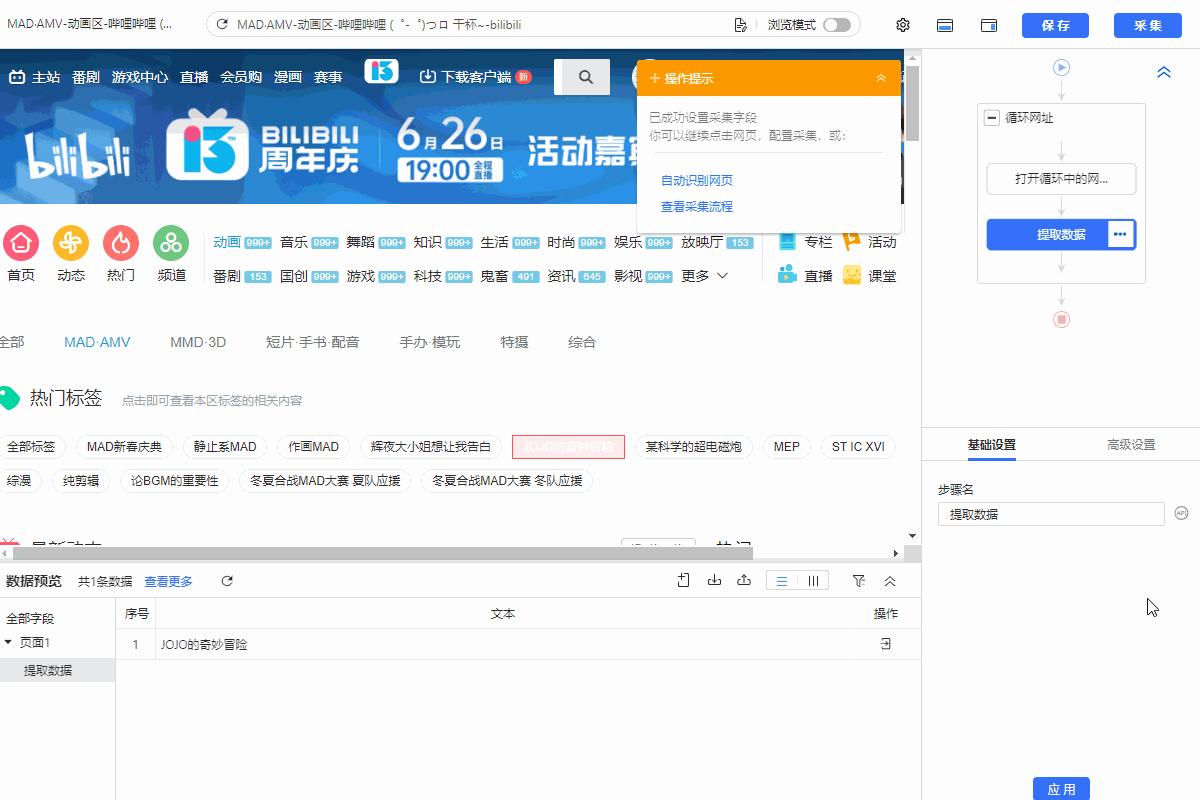The width and height of the screenshot is (1200, 800).
Task: Click the 频道 channel icon
Action: pos(171,243)
